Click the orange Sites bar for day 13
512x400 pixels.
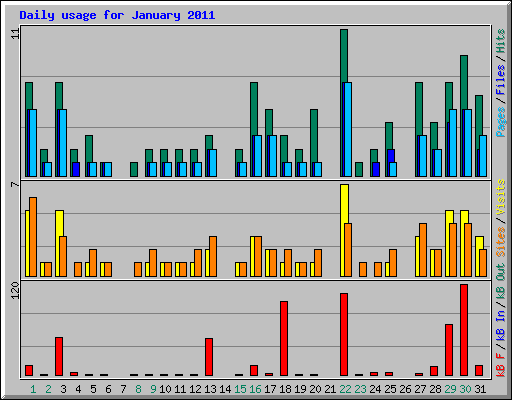(x=213, y=256)
